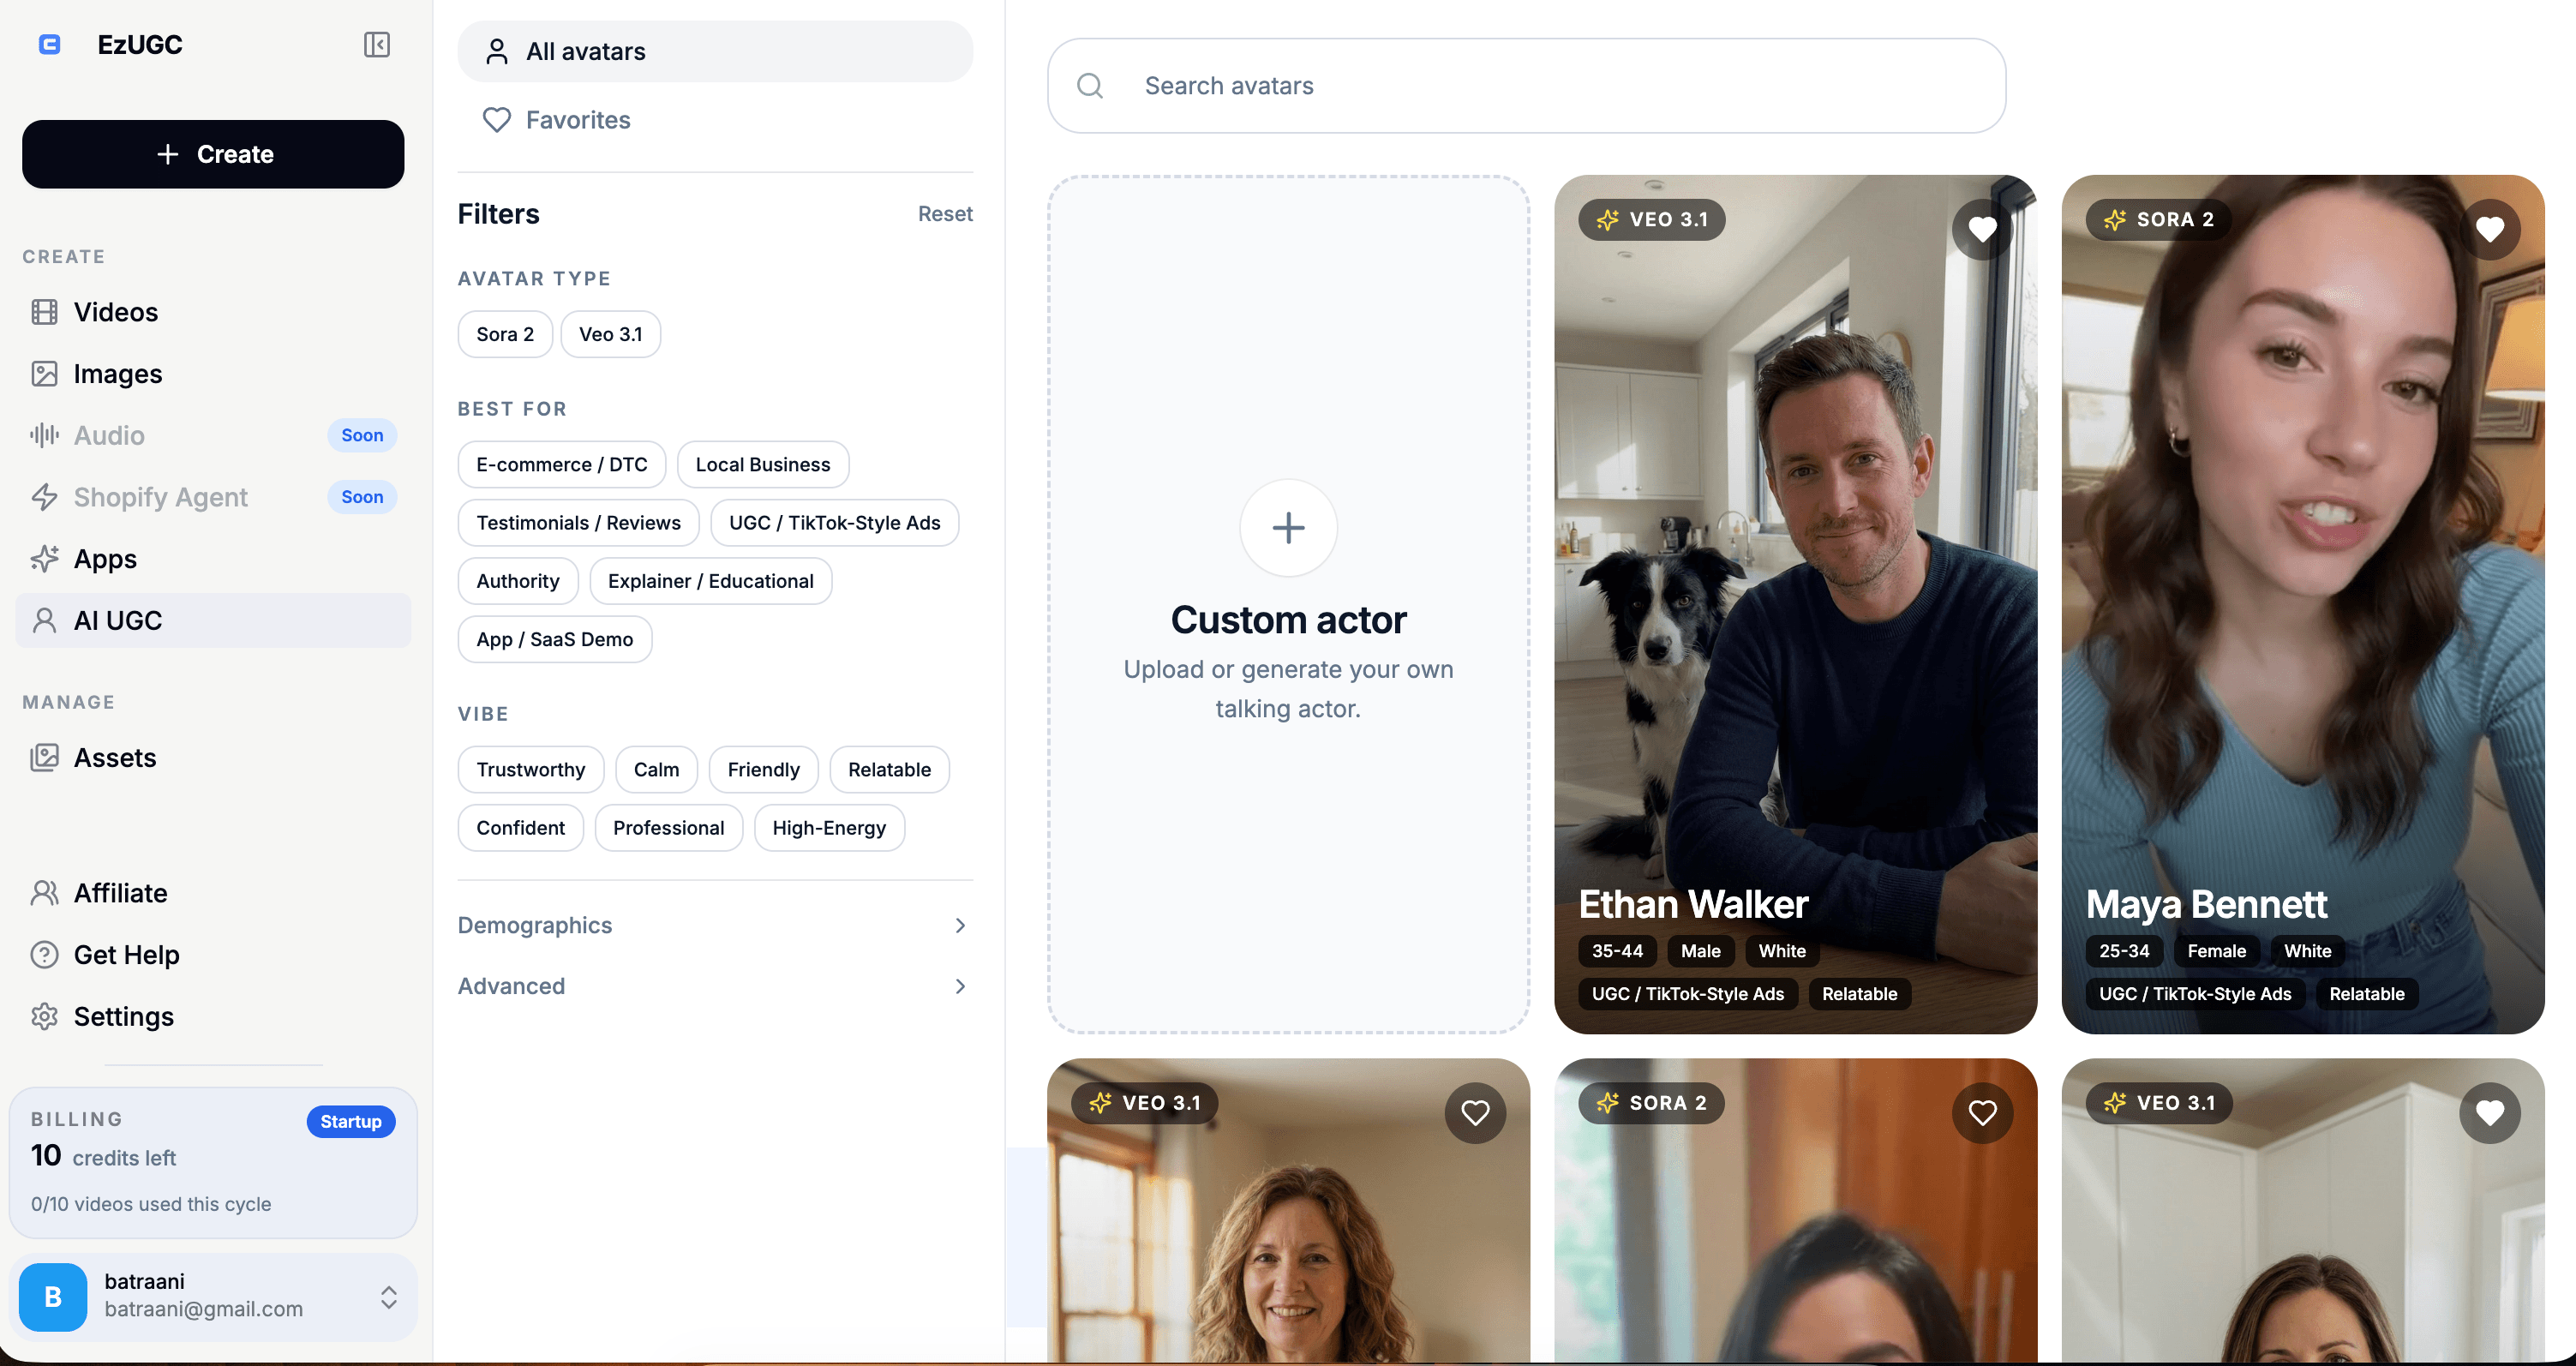Screen dimensions: 2576x1366
Task: Open the Images section
Action: [x=117, y=374]
